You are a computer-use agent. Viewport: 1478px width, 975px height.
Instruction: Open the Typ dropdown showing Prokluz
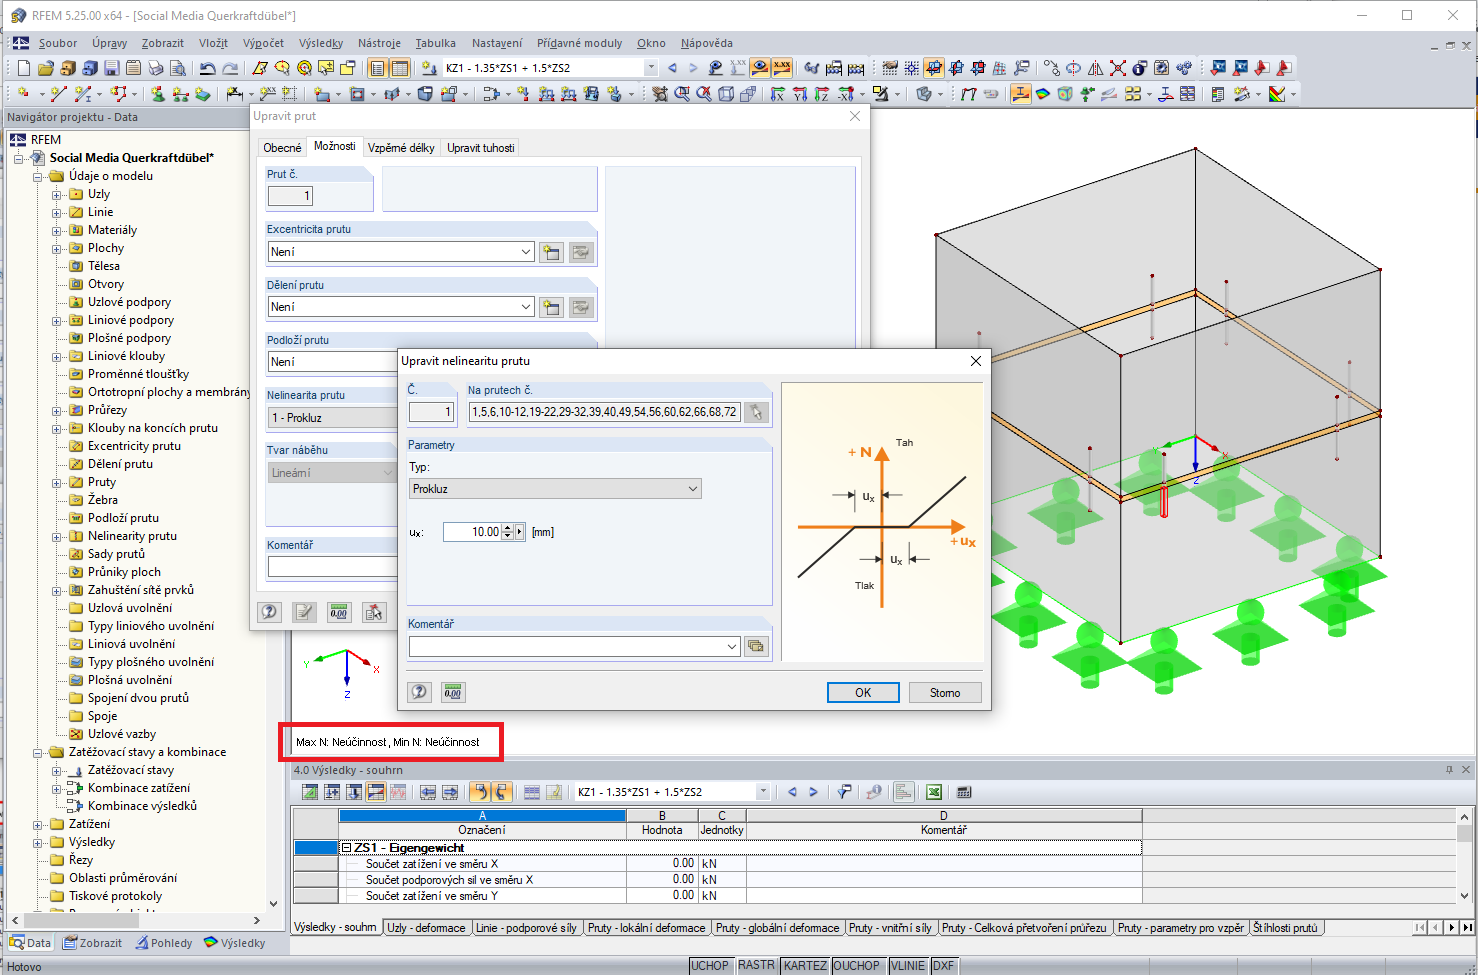pyautogui.click(x=555, y=489)
